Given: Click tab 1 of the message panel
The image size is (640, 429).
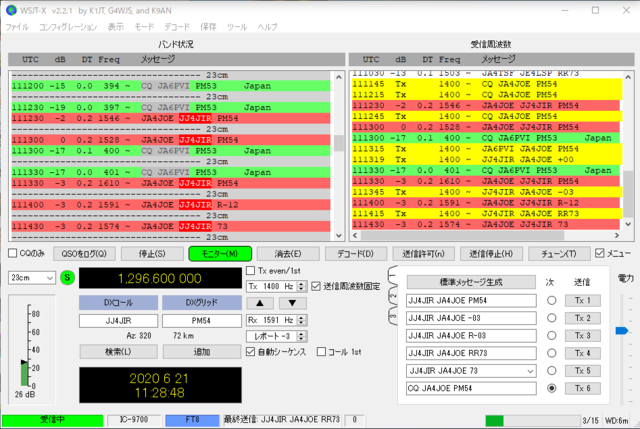Looking at the screenshot, I should (x=392, y=278).
